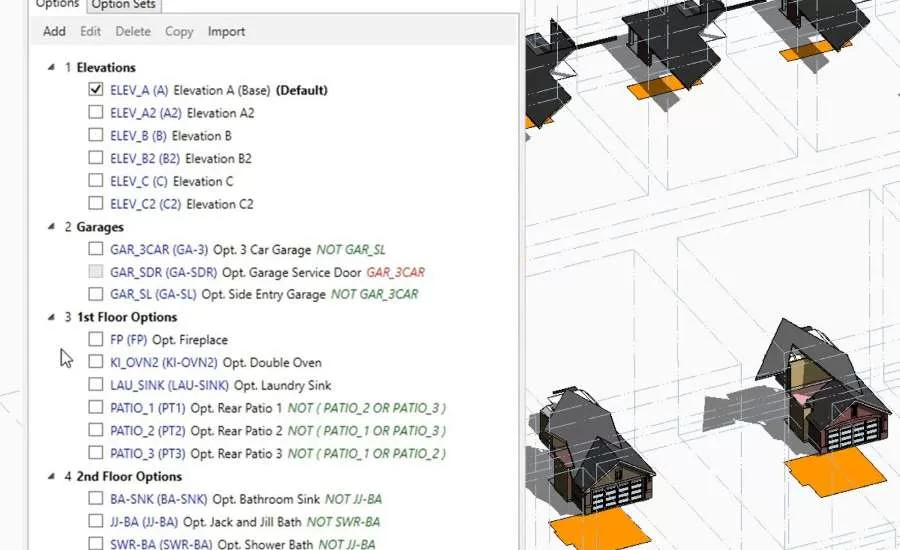Click 'NOT GAR_SL' condition text
900x550 pixels.
click(x=351, y=250)
